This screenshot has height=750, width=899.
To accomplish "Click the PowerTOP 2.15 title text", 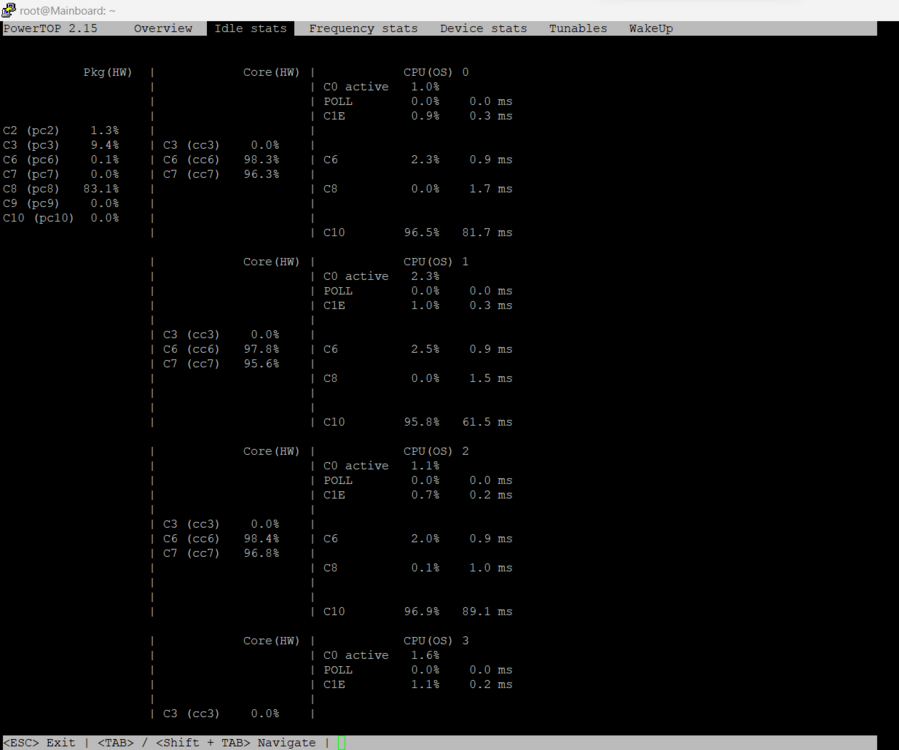I will tap(50, 29).
